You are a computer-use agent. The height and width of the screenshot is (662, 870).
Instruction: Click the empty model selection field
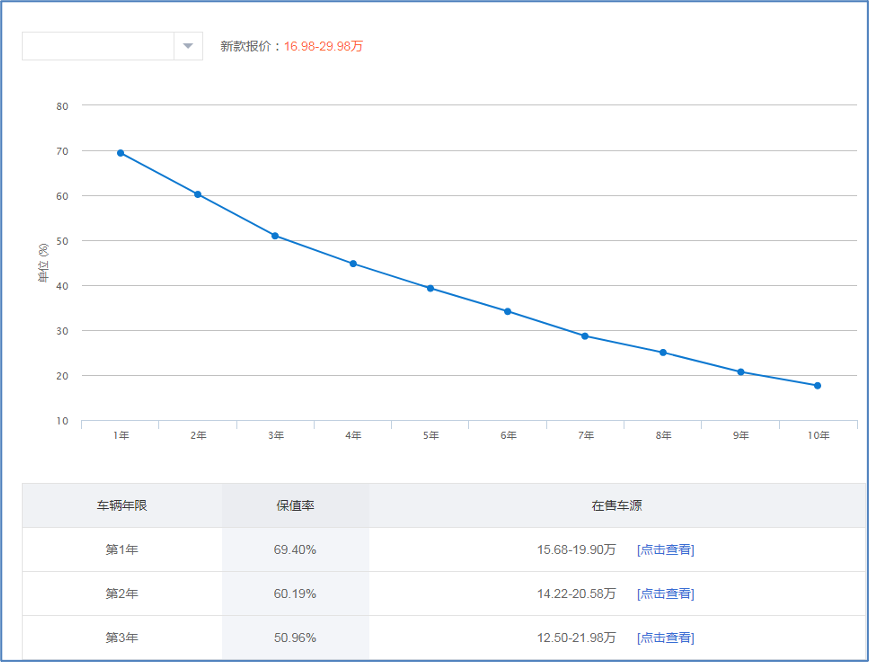[x=98, y=46]
